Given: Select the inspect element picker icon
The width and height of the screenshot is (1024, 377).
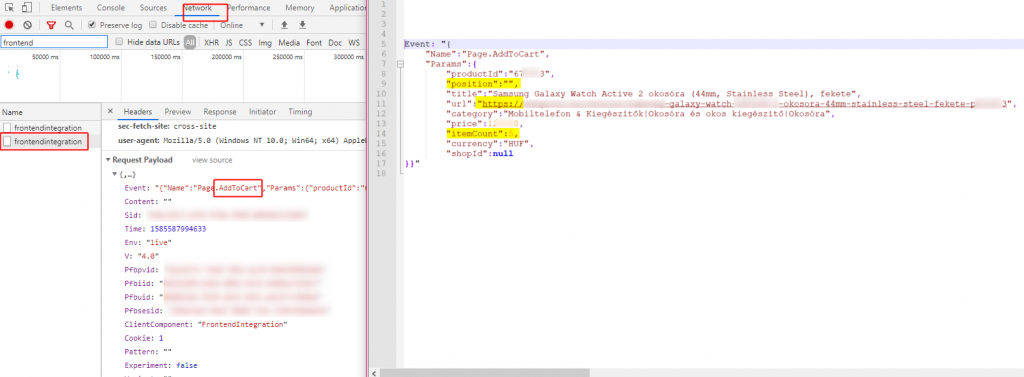Looking at the screenshot, I should 10,8.
